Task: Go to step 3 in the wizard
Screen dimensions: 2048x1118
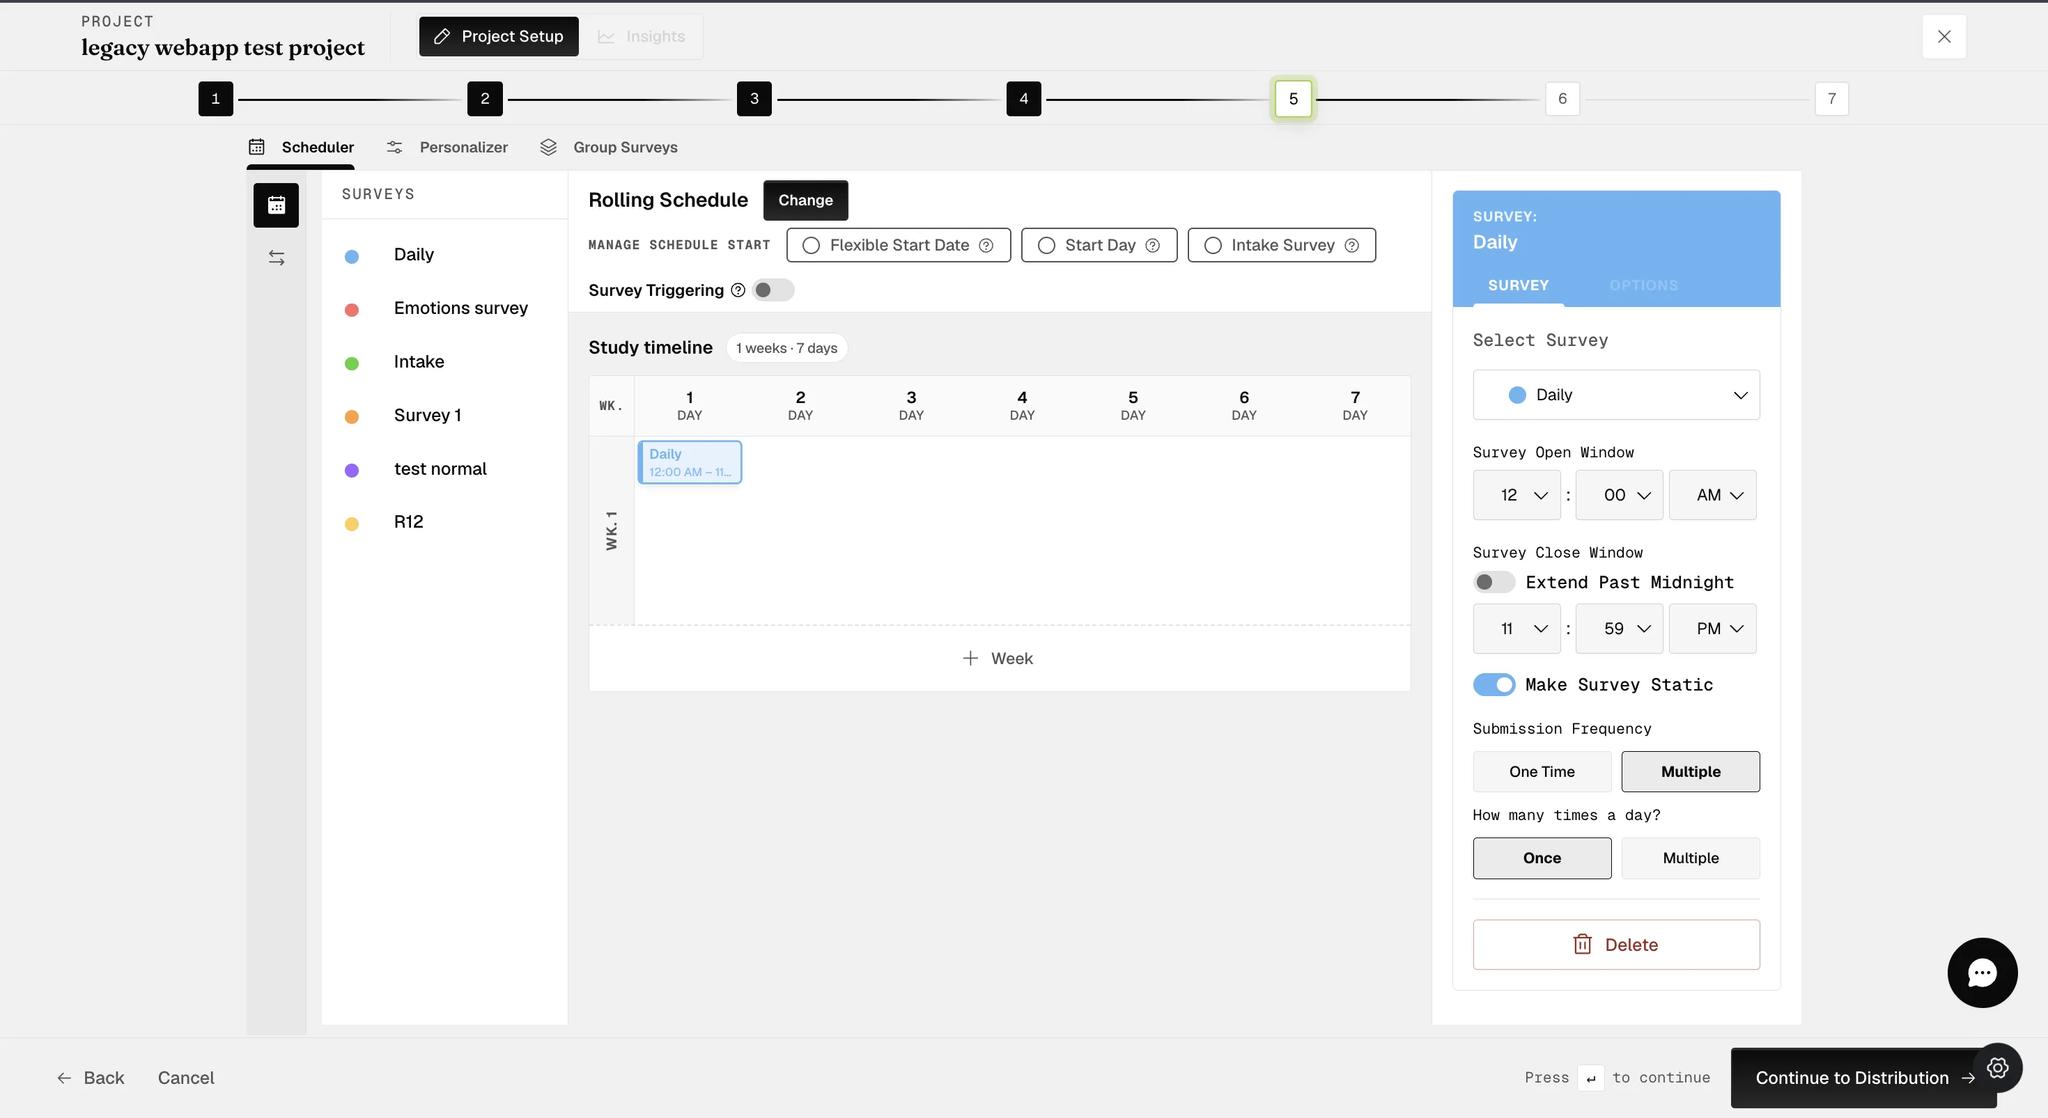Action: pyautogui.click(x=754, y=99)
